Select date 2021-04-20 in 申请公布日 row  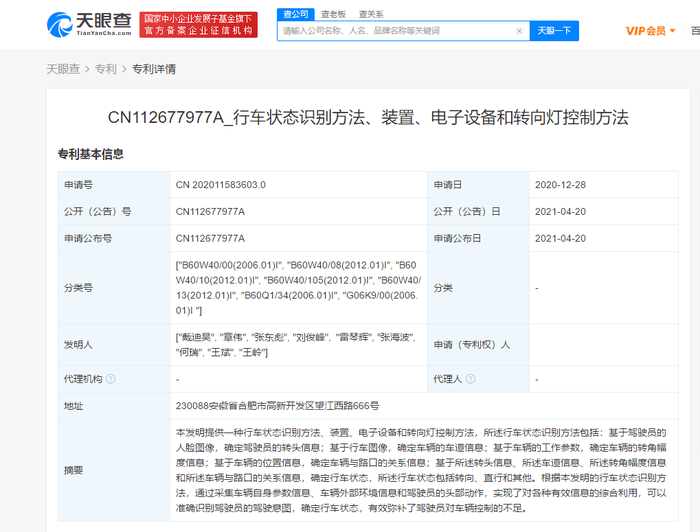point(560,238)
